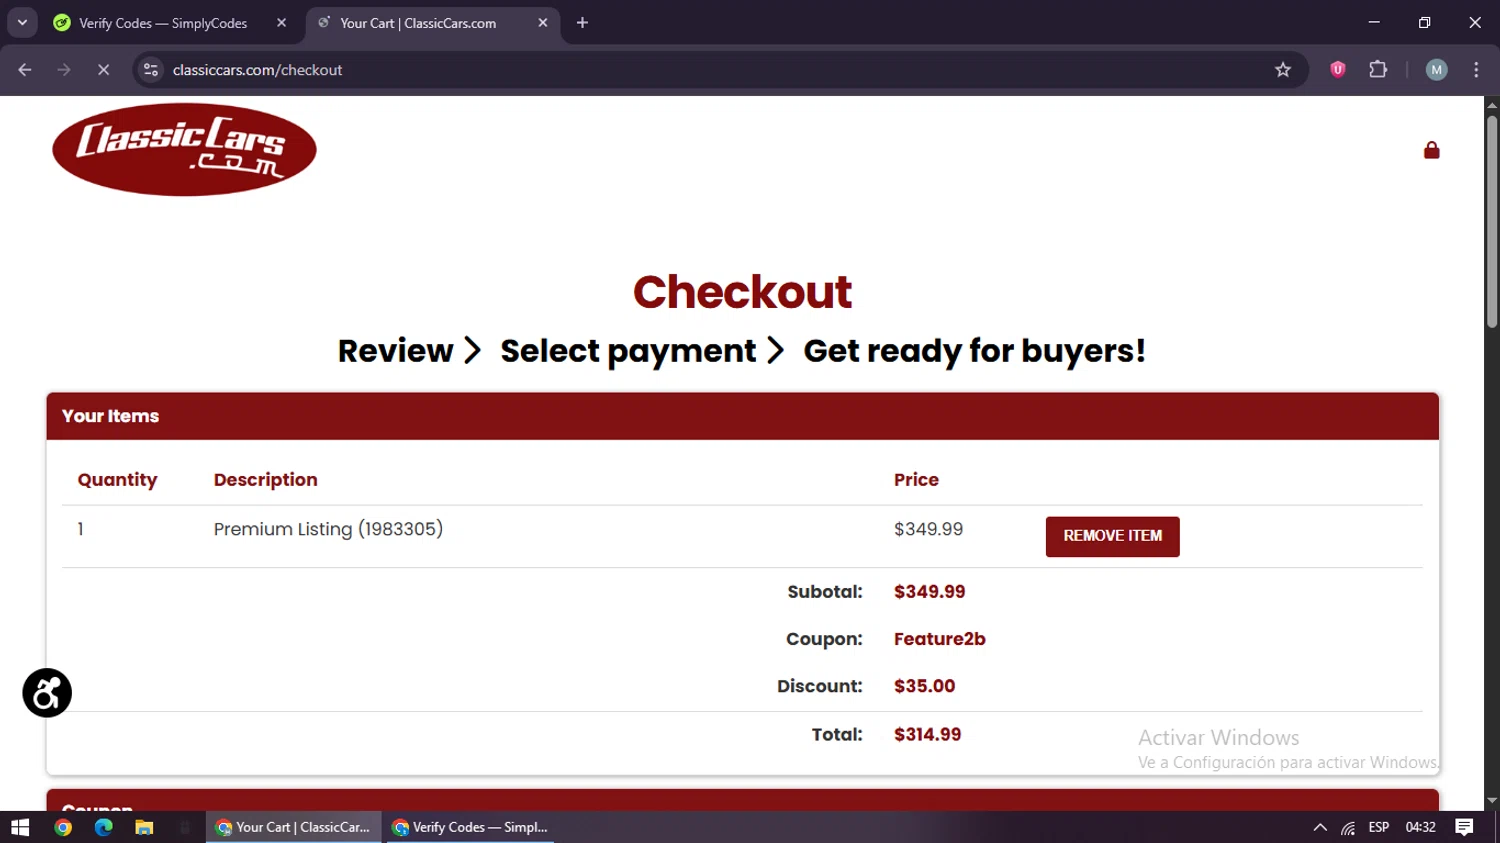Open the uBlock shield extension icon
Screen dimensions: 1500x843
click(1337, 70)
